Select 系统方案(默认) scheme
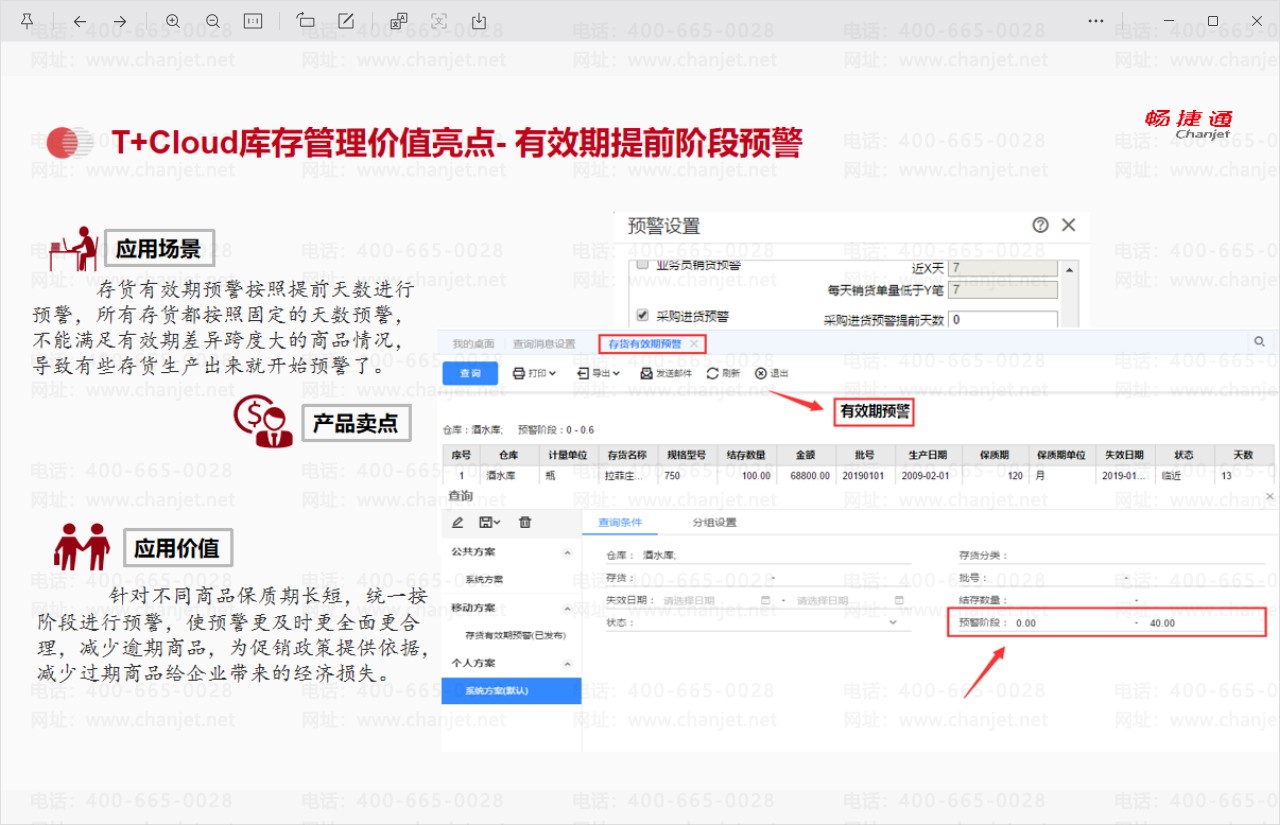Screen dimensions: 1280x825 tap(511, 691)
